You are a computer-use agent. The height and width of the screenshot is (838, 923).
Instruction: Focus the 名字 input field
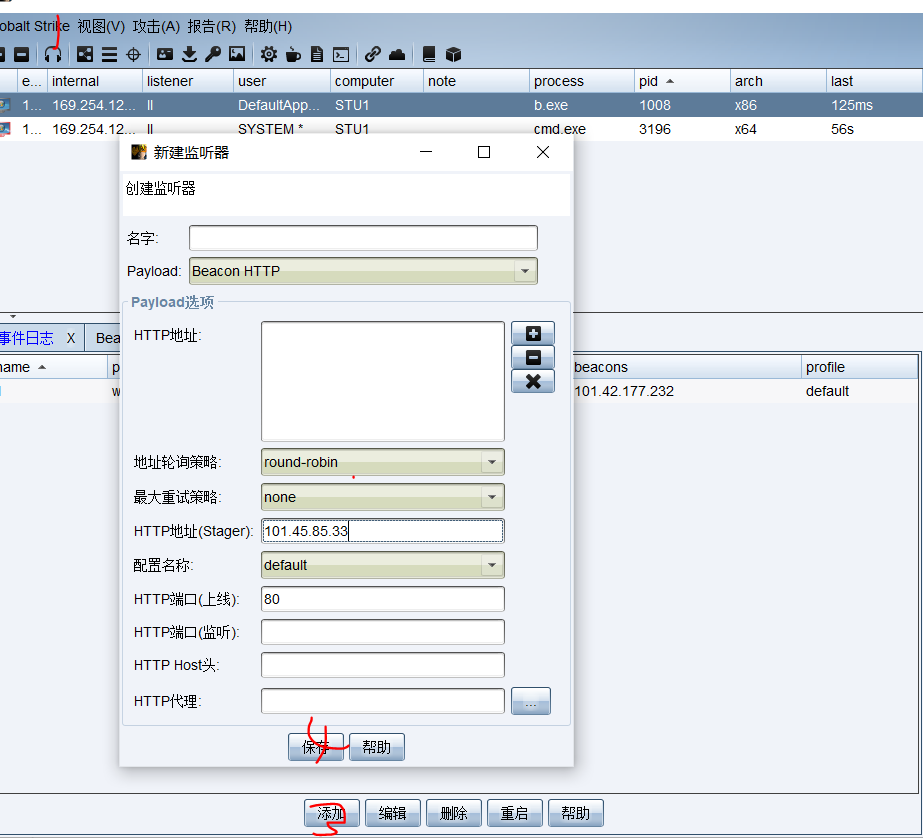[363, 238]
